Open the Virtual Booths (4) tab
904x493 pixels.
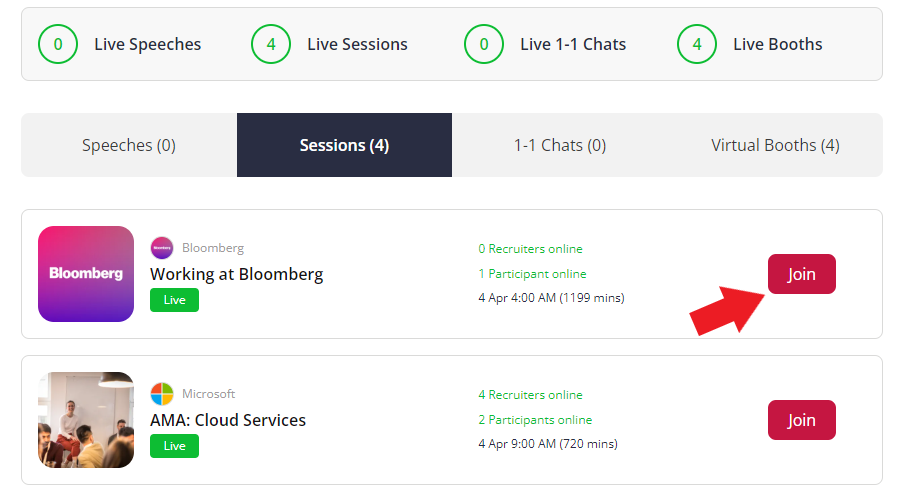[x=775, y=145]
